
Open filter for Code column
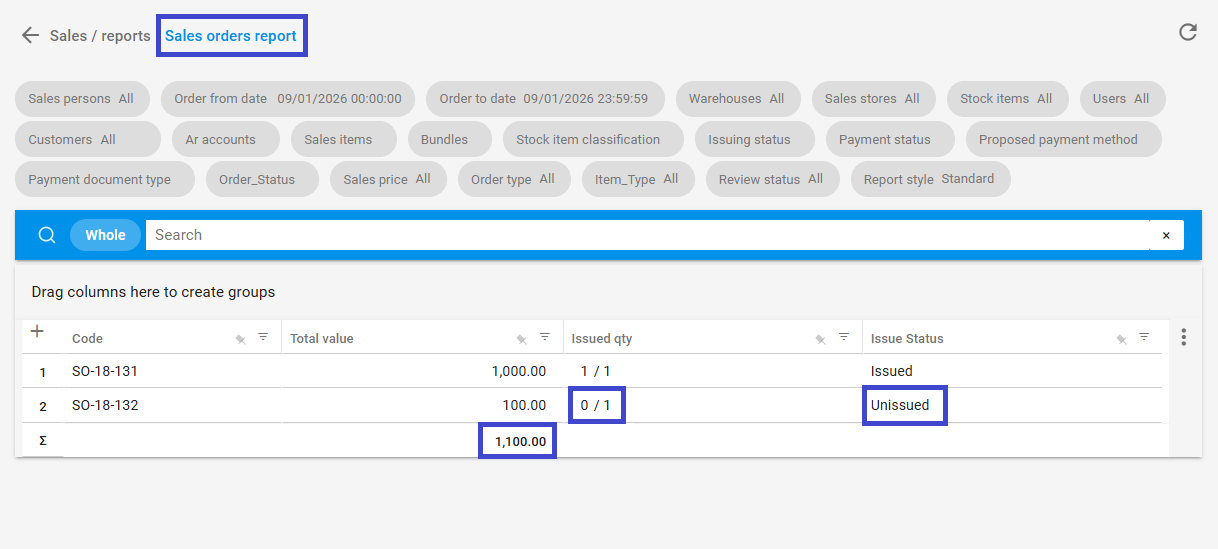pyautogui.click(x=263, y=337)
